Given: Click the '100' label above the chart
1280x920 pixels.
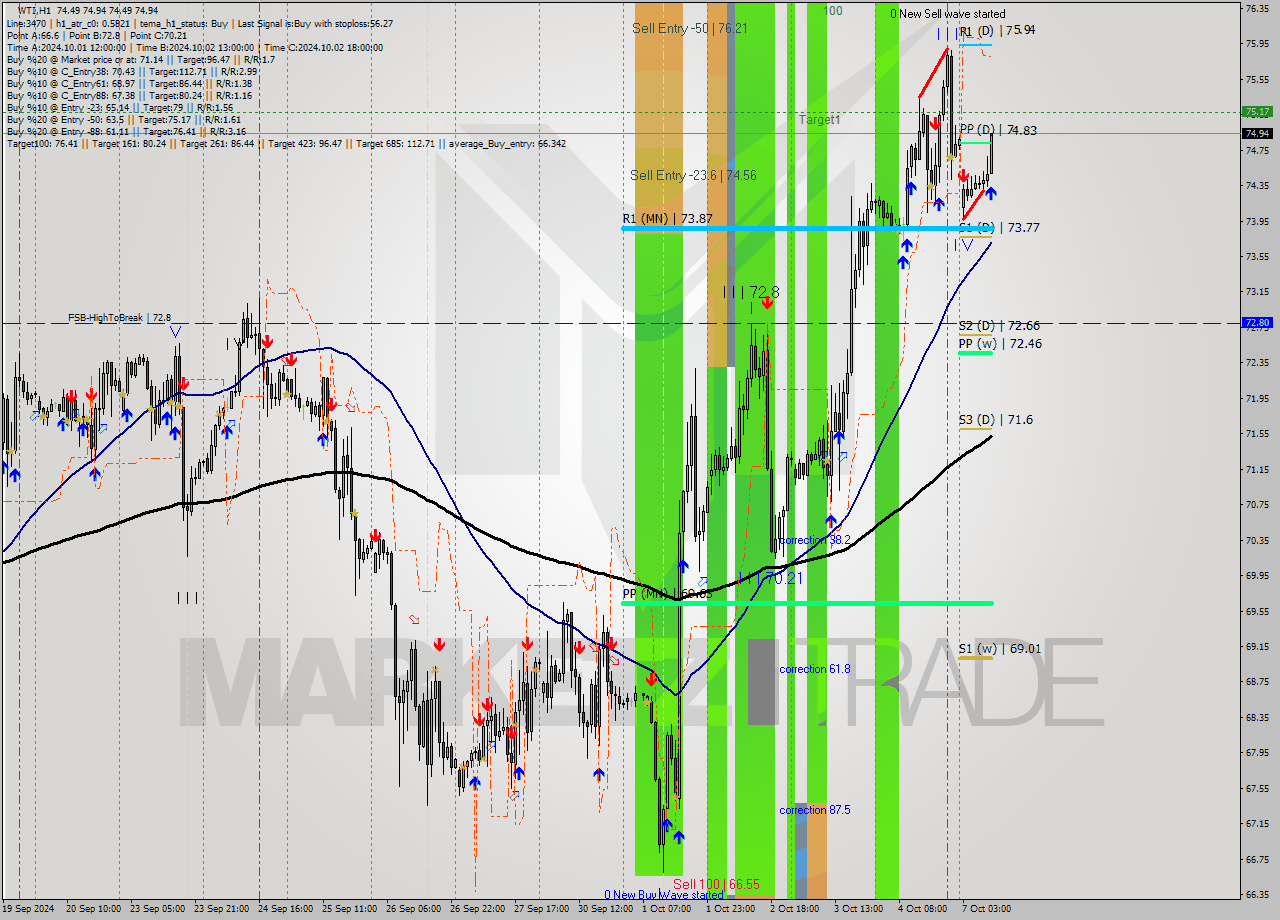Looking at the screenshot, I should (x=833, y=11).
